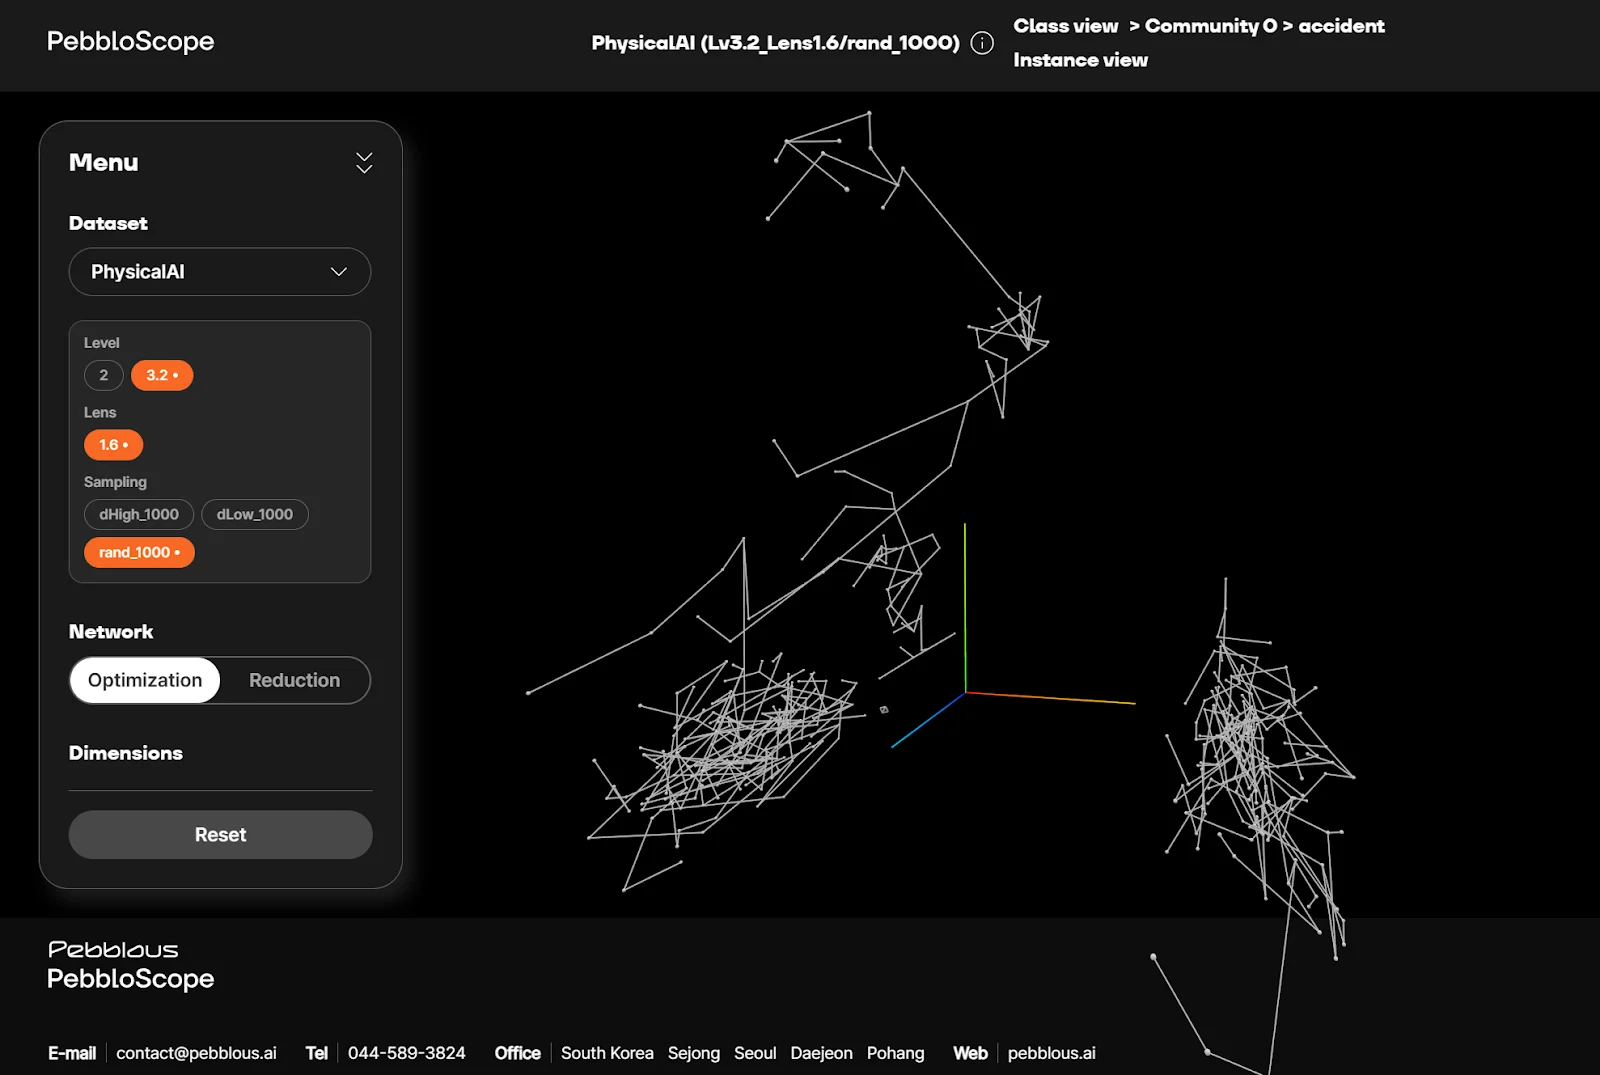Click the 3D axis origin gizmo
Viewport: 1600px width, 1075px height.
pos(965,691)
